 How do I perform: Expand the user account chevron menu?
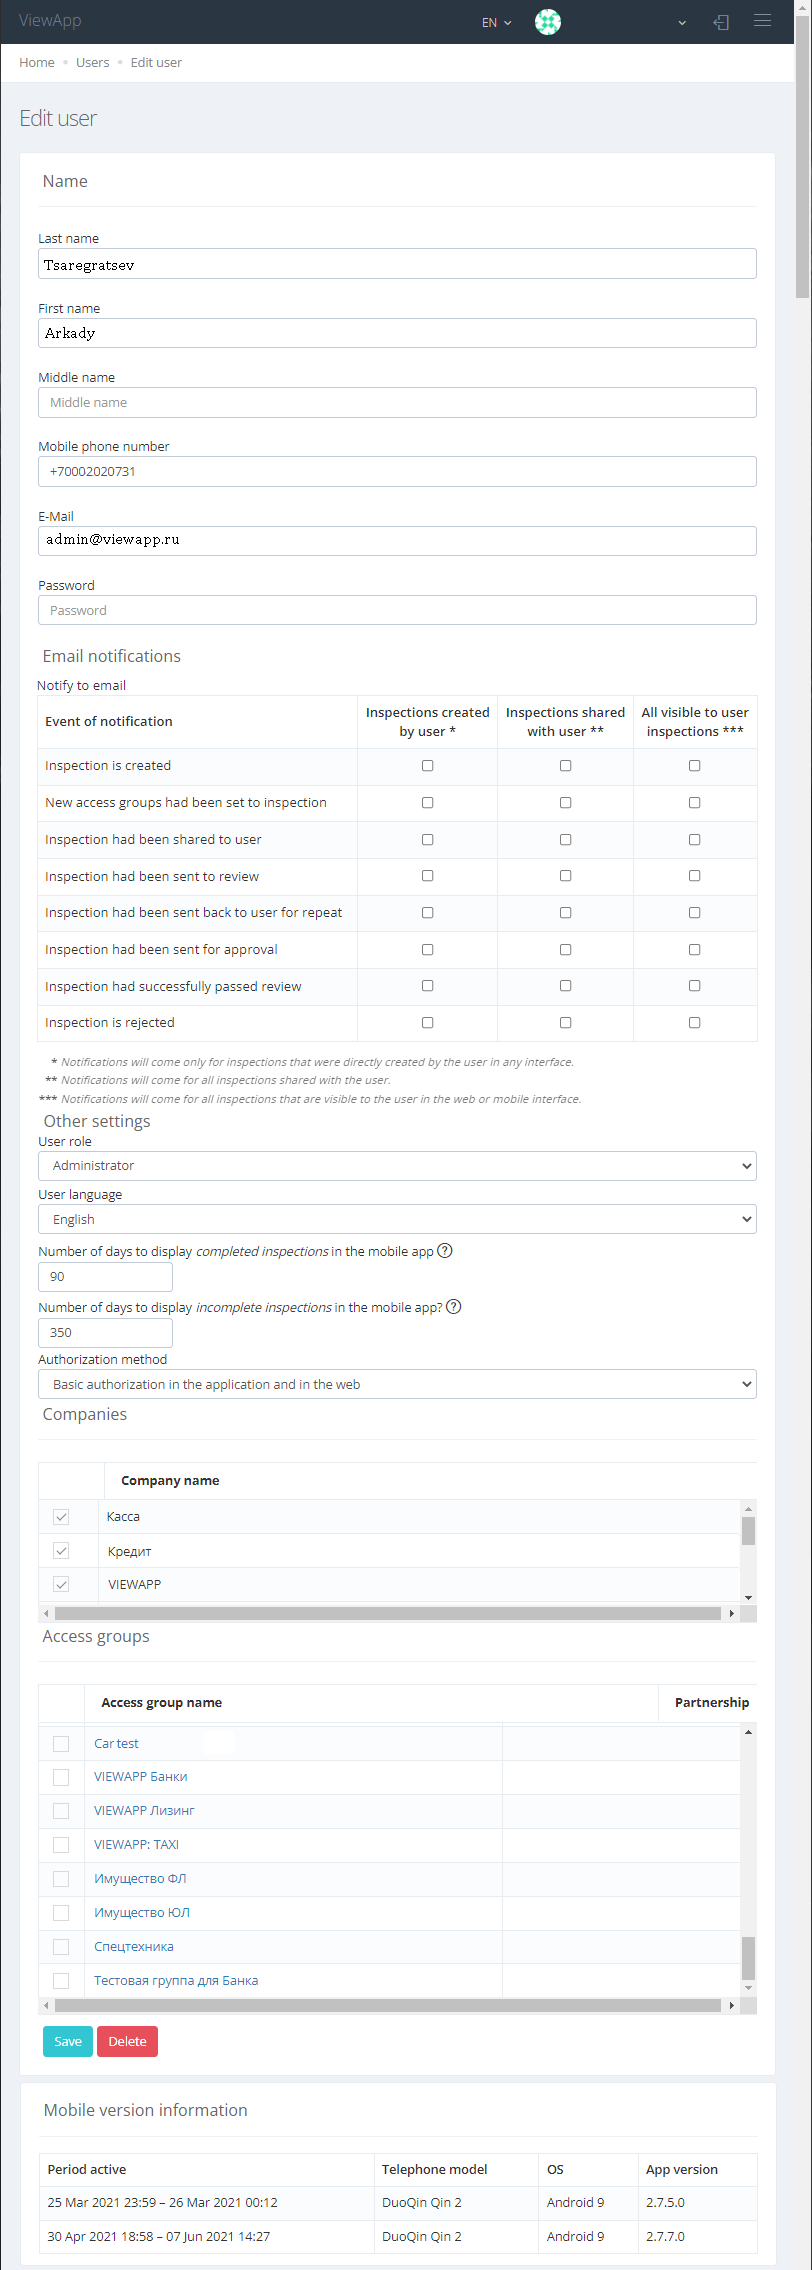(x=682, y=22)
